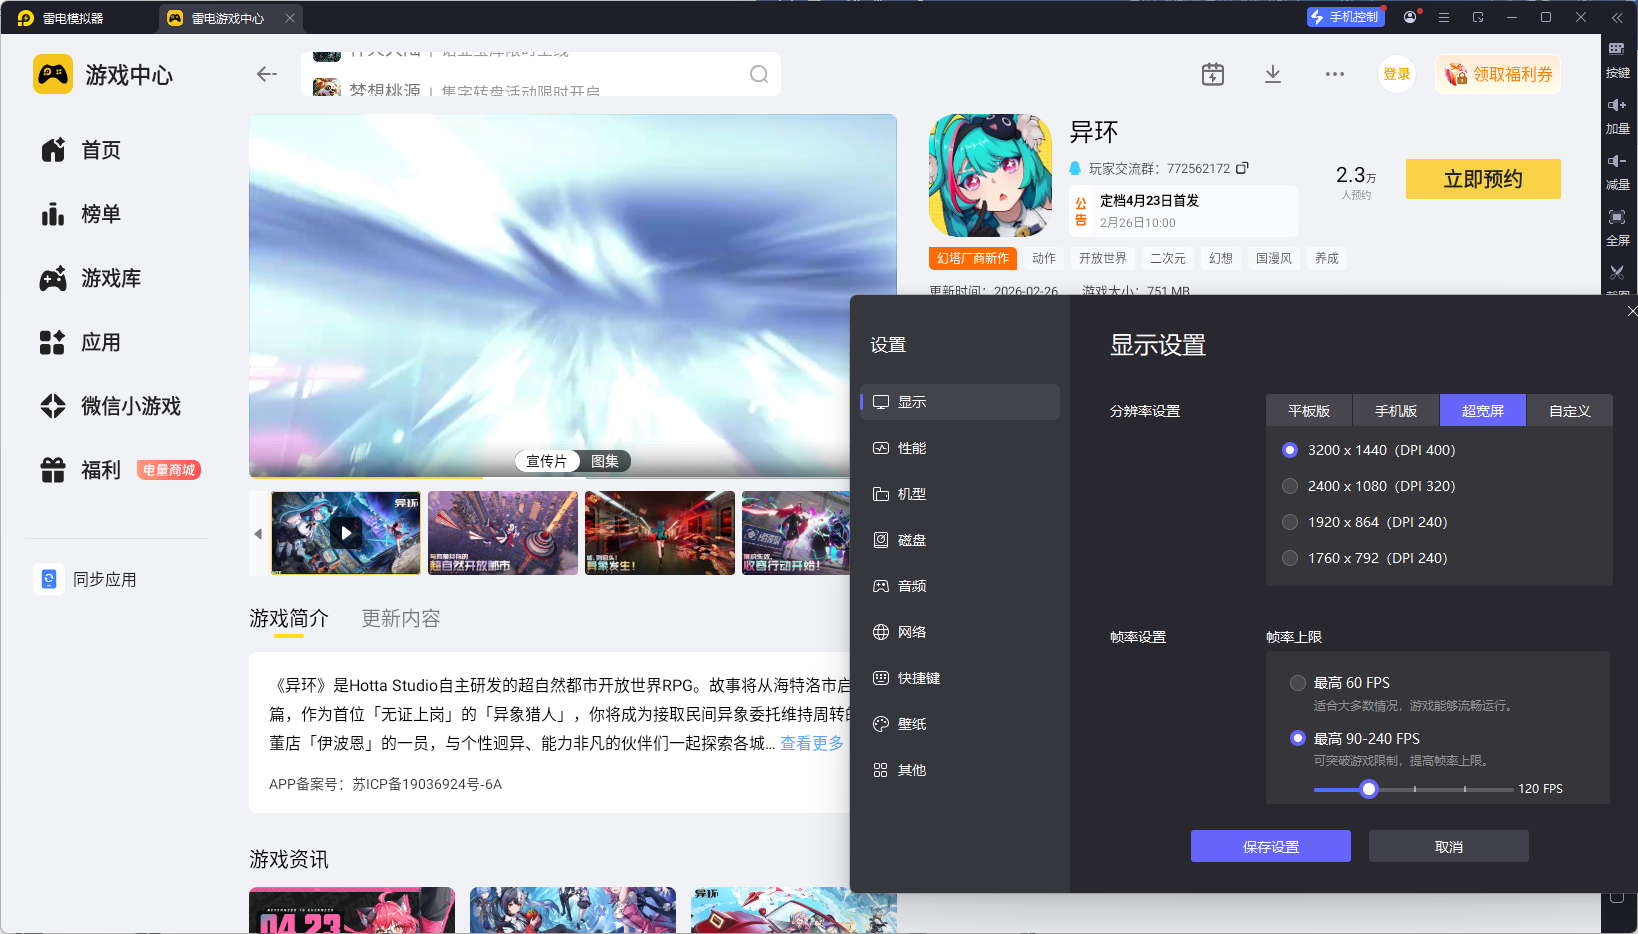Click the 立即预约 reserve button
The image size is (1638, 934).
click(x=1483, y=179)
